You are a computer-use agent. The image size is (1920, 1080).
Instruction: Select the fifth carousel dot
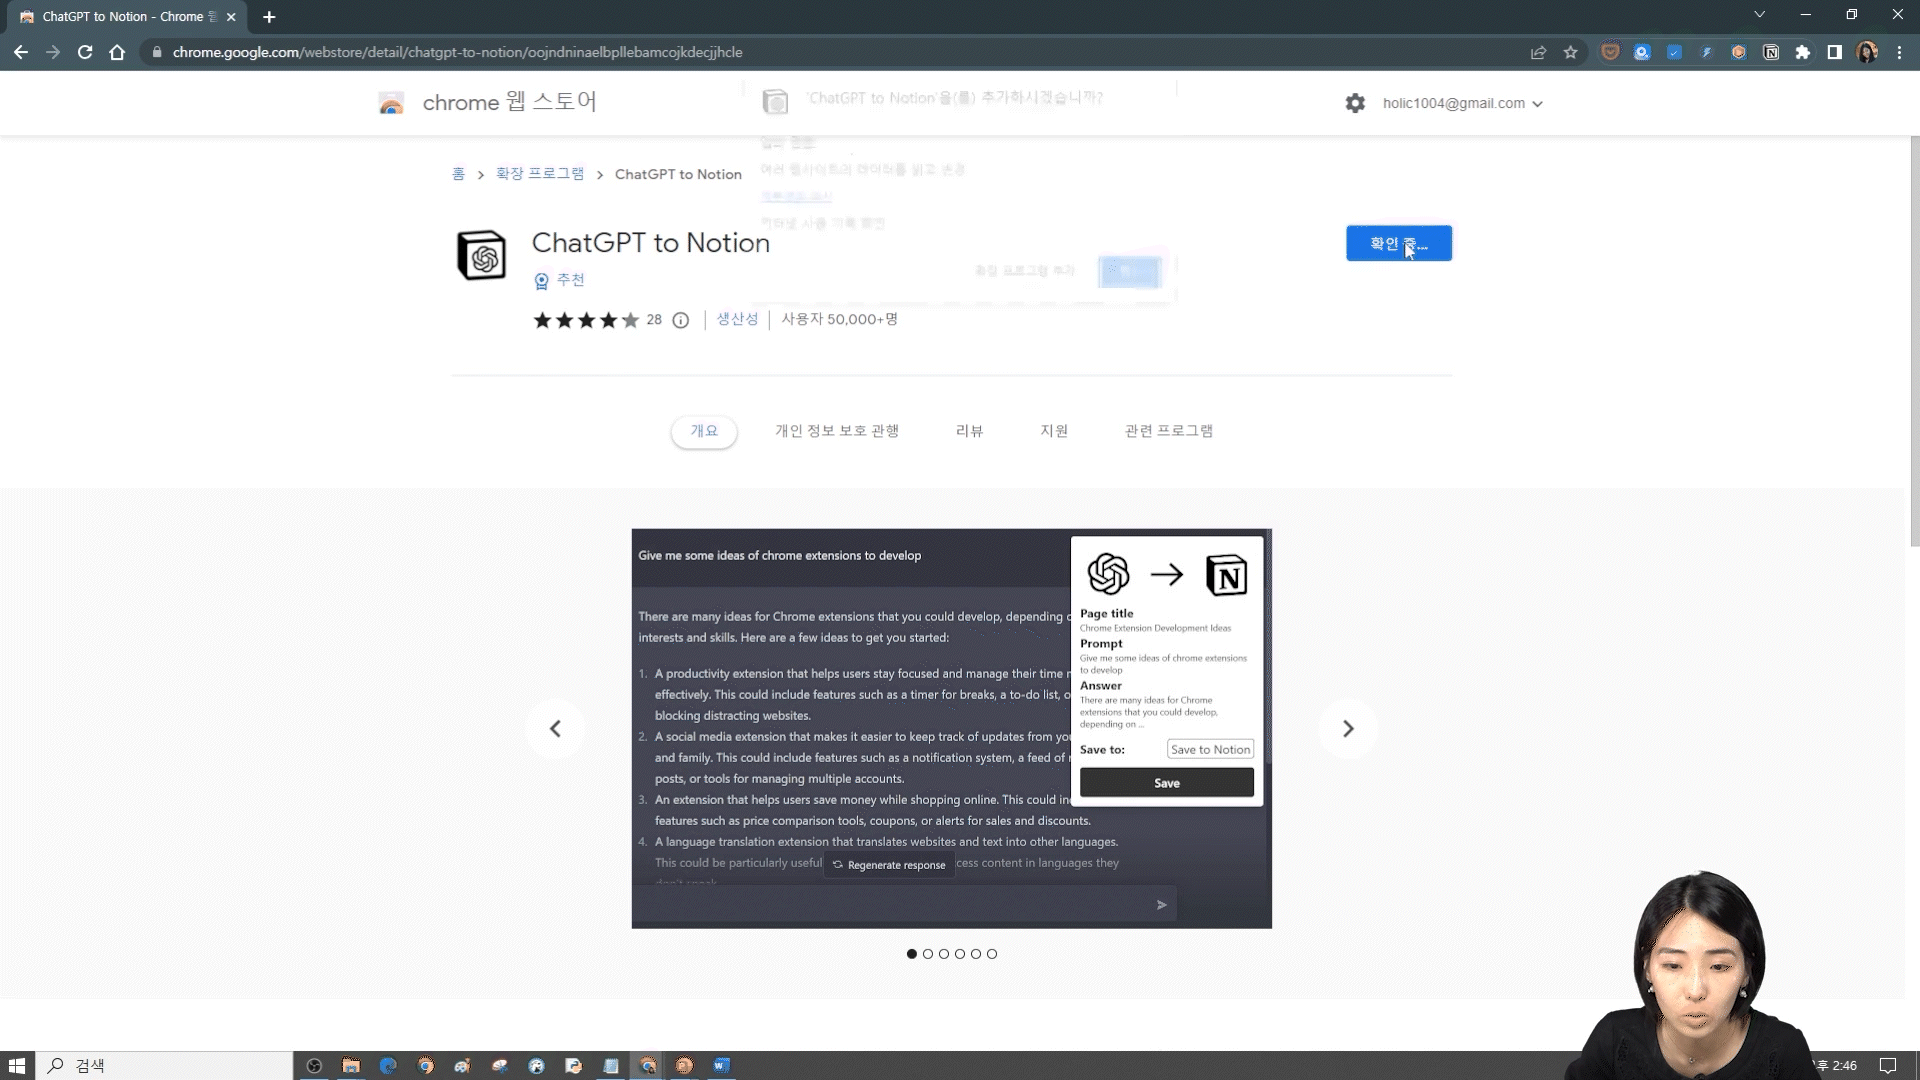coord(976,954)
